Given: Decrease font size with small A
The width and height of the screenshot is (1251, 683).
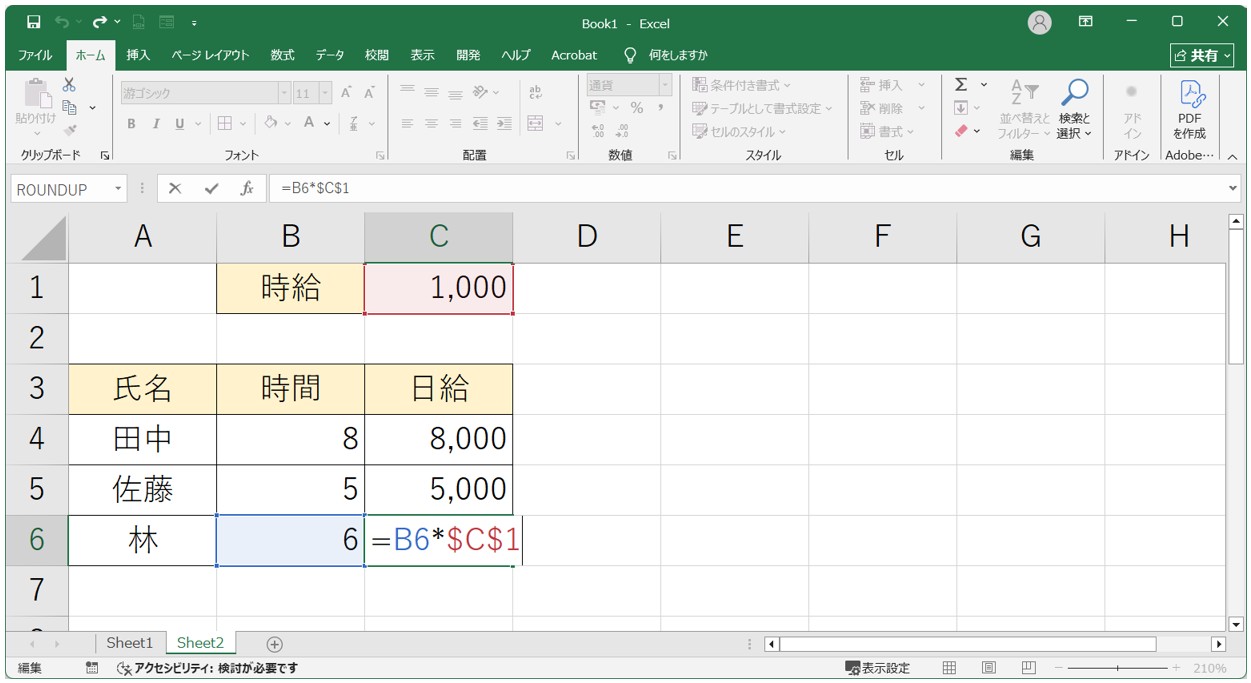Looking at the screenshot, I should coord(368,93).
